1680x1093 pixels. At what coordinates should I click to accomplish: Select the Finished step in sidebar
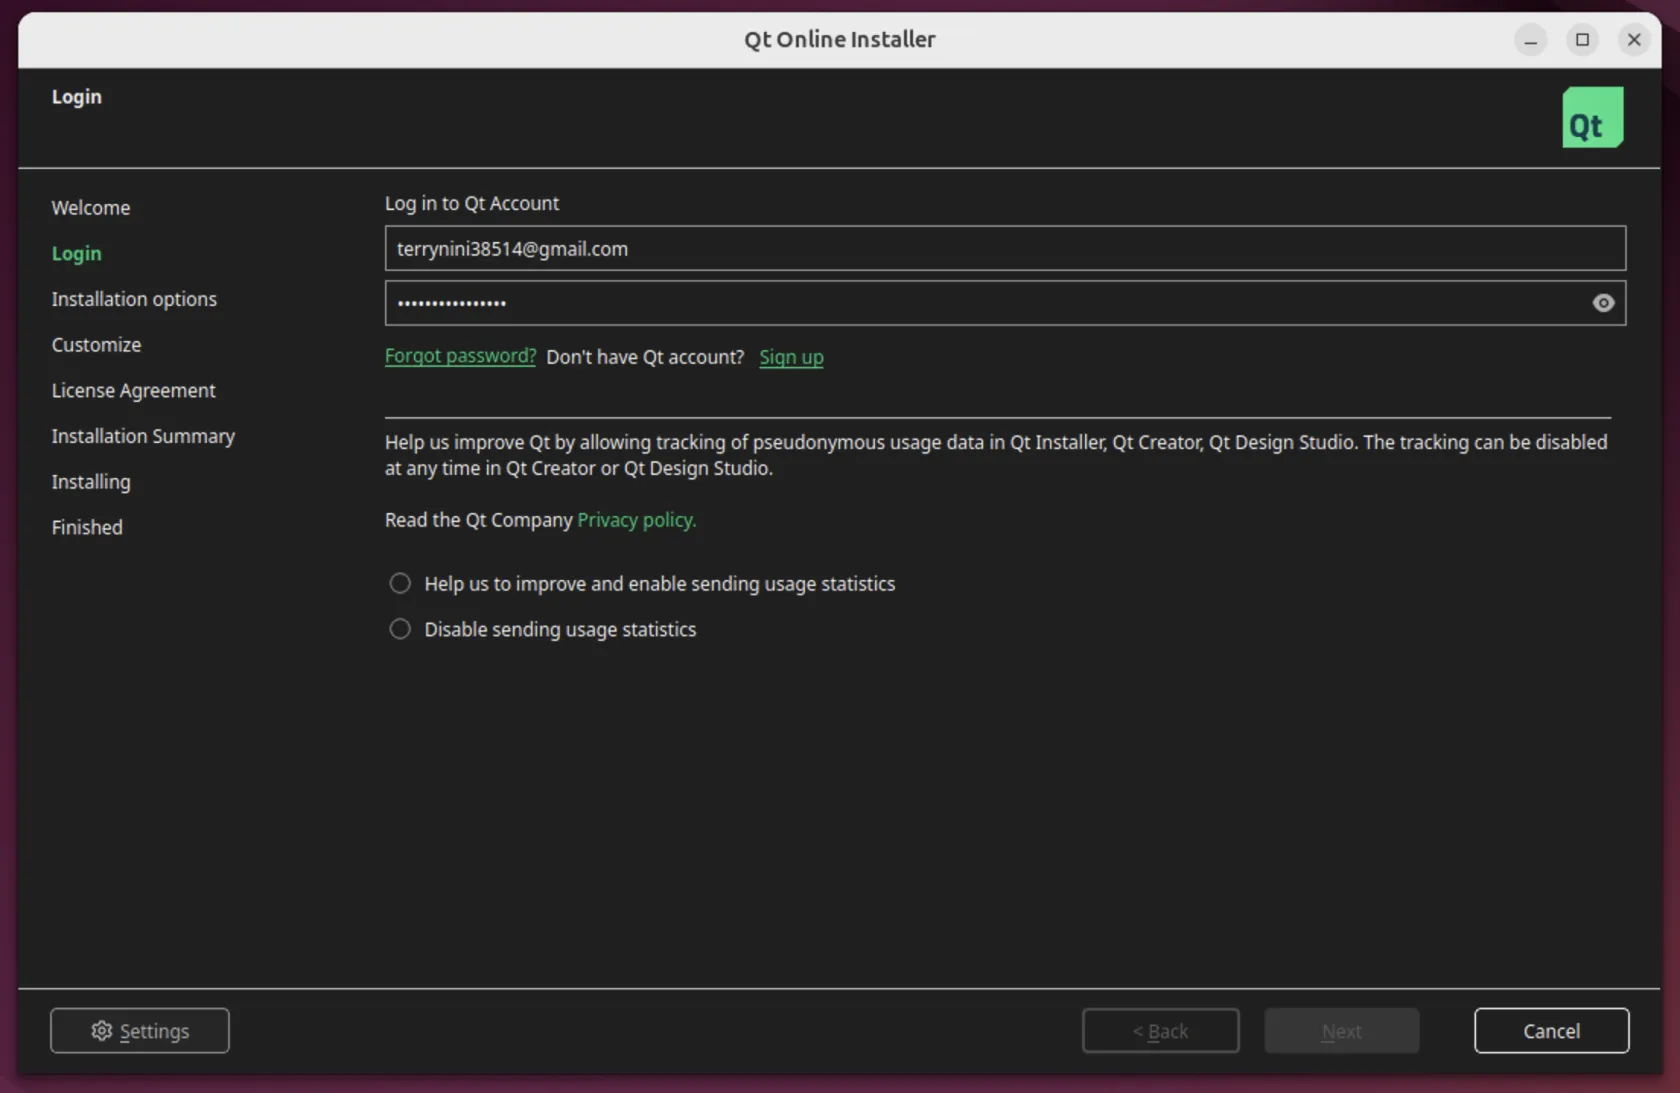[x=87, y=527]
